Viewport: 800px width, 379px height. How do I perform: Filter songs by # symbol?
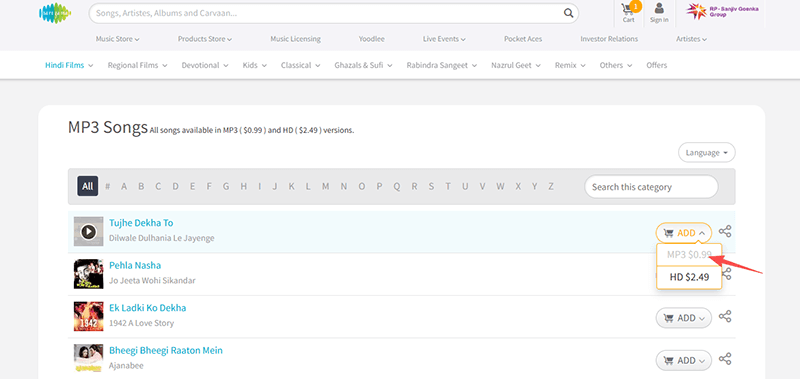(x=108, y=186)
